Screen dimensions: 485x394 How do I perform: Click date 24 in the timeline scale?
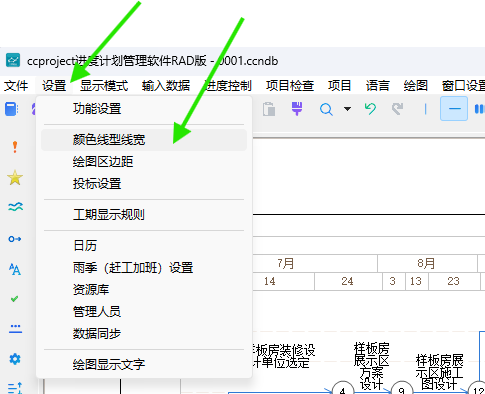[x=347, y=281]
